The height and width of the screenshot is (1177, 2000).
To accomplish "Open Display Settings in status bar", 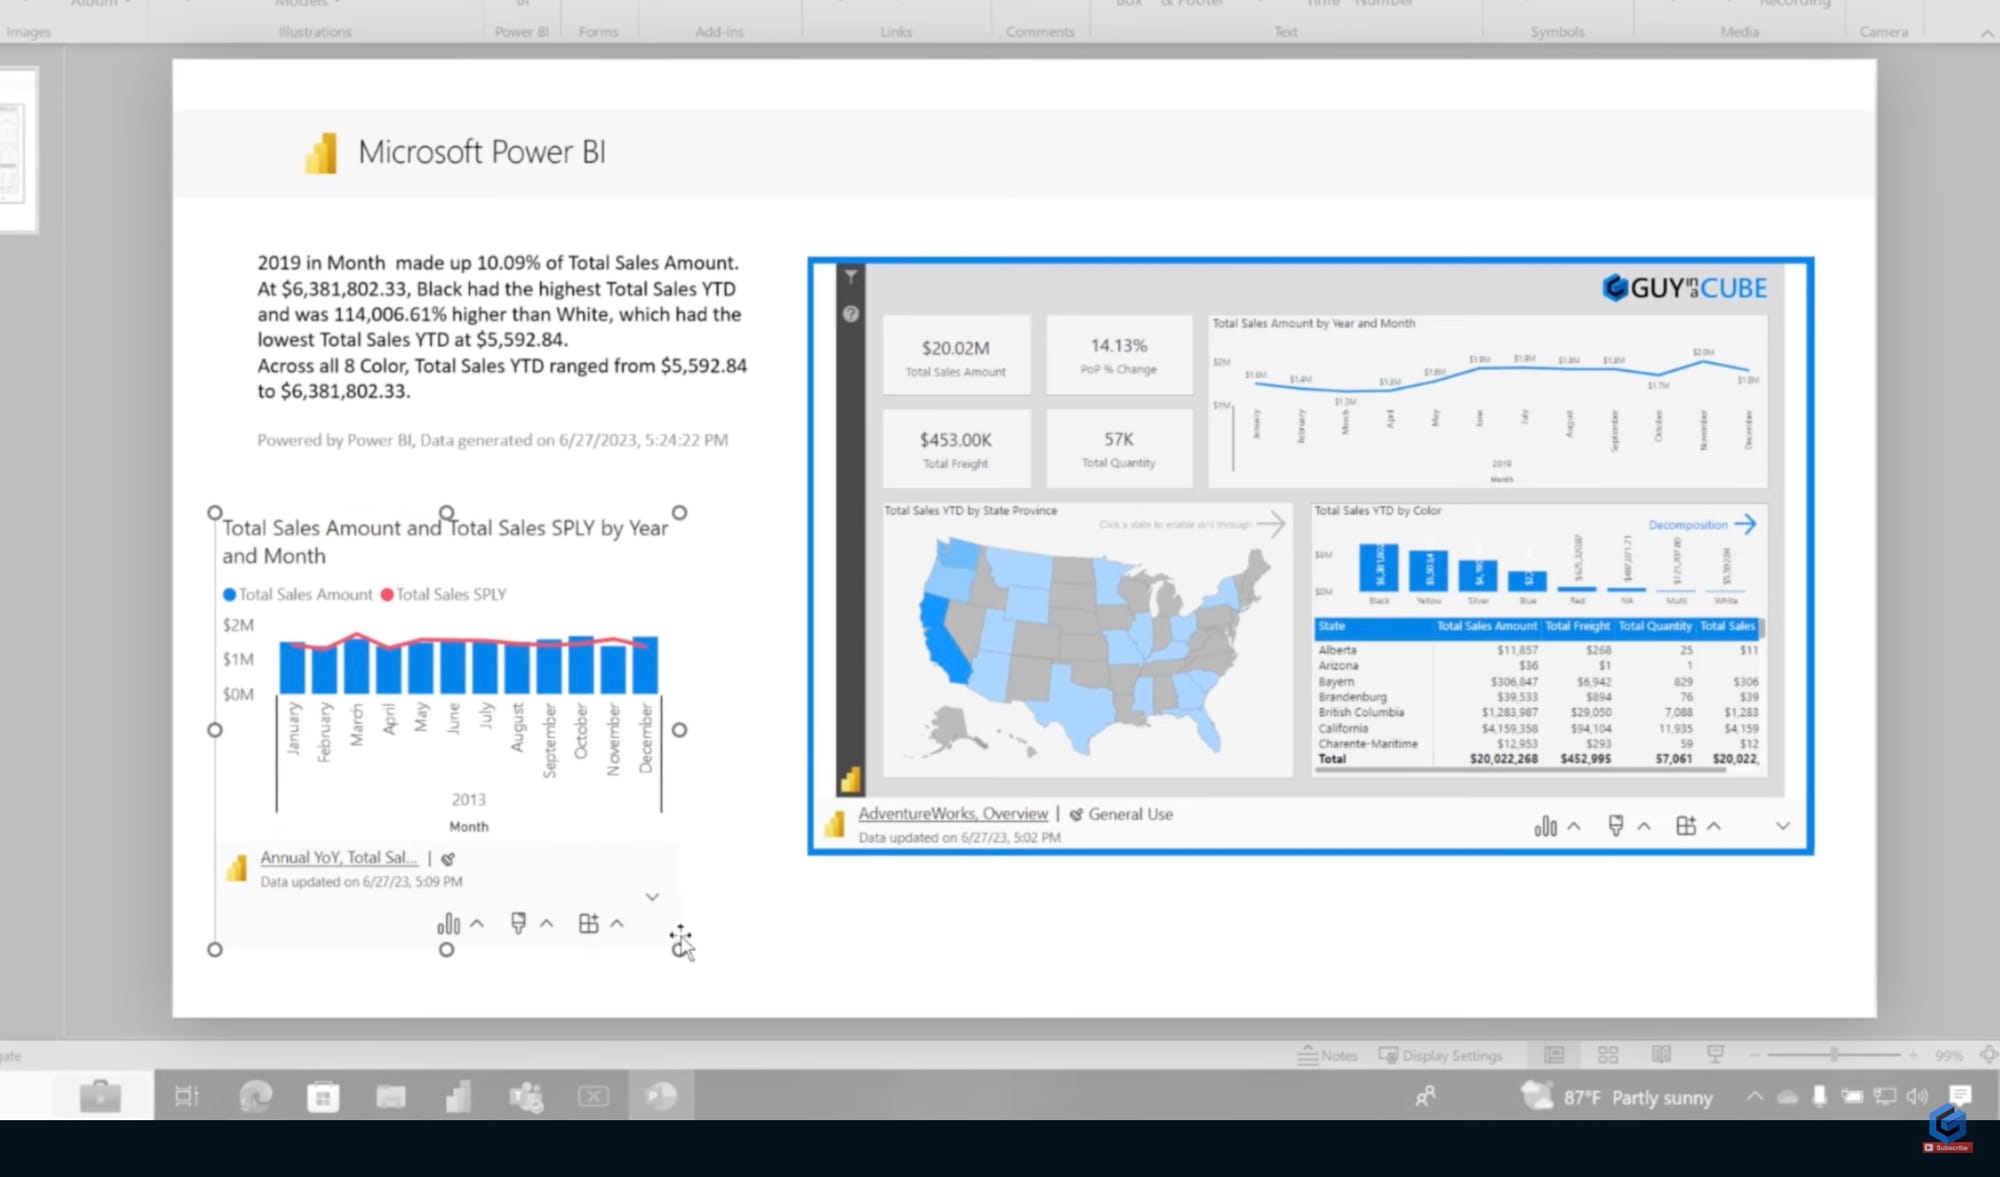I will coord(1440,1055).
